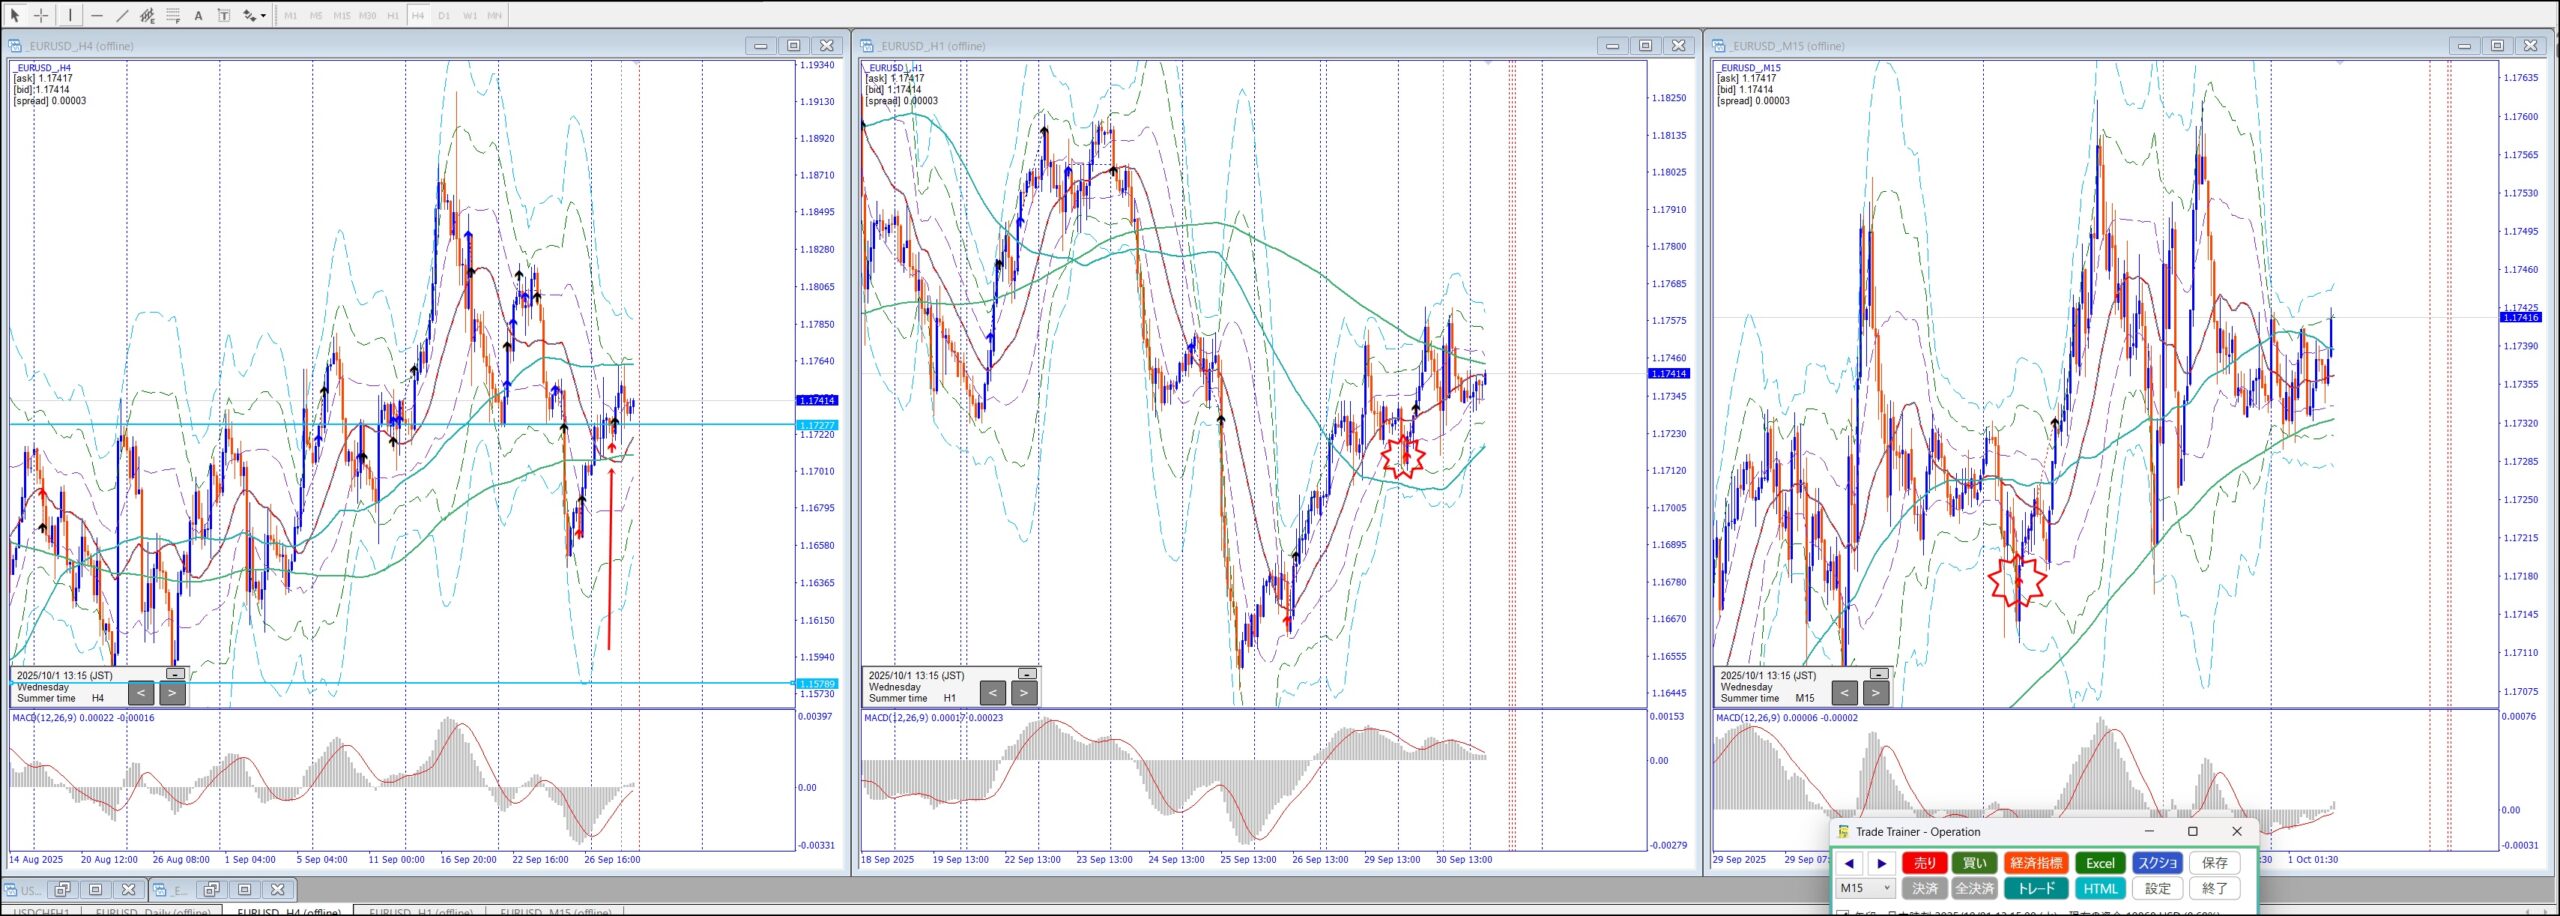The height and width of the screenshot is (916, 2560).
Task: Choose the trendline drawing tool
Action: pyautogui.click(x=122, y=15)
